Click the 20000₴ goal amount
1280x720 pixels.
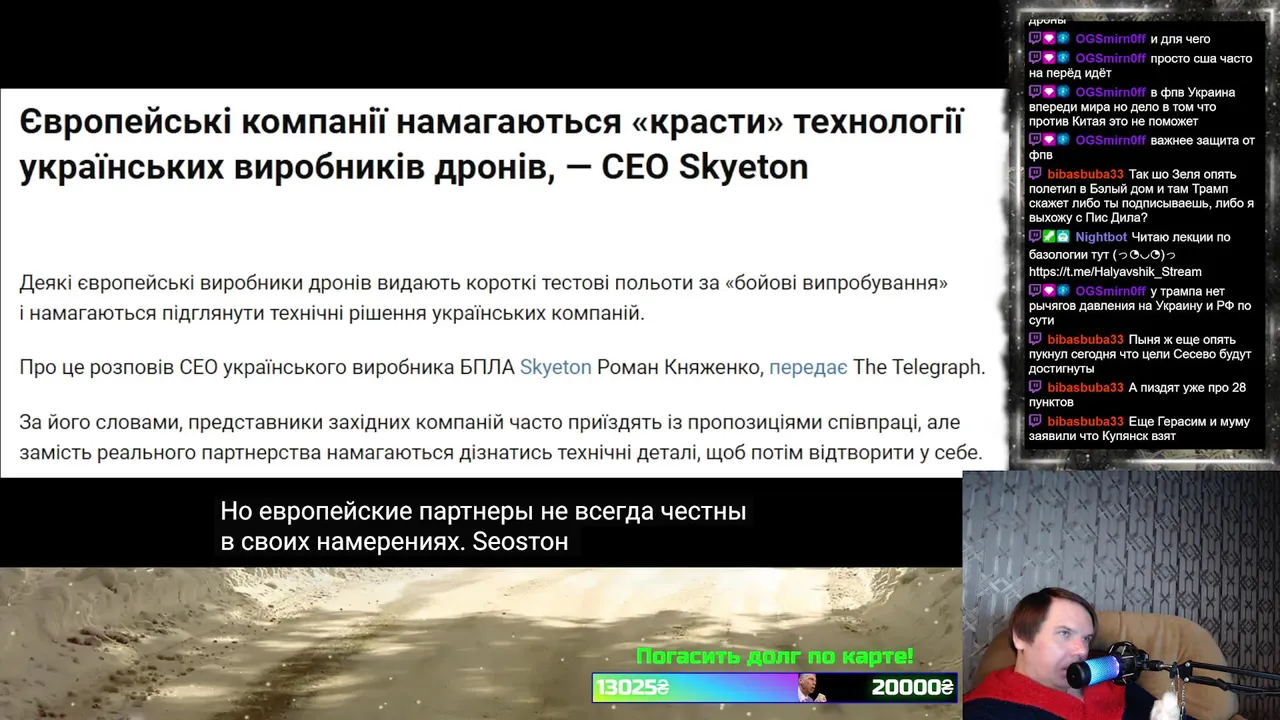(x=912, y=687)
